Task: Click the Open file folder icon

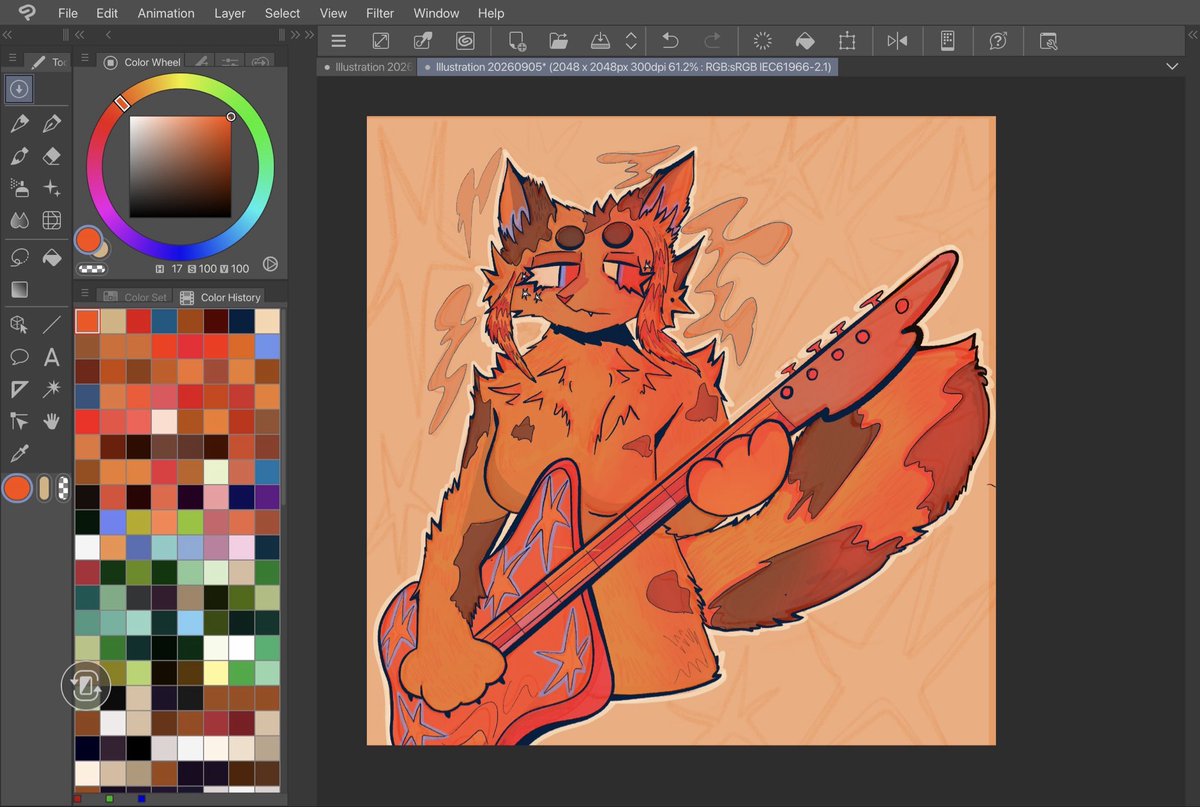Action: [558, 41]
